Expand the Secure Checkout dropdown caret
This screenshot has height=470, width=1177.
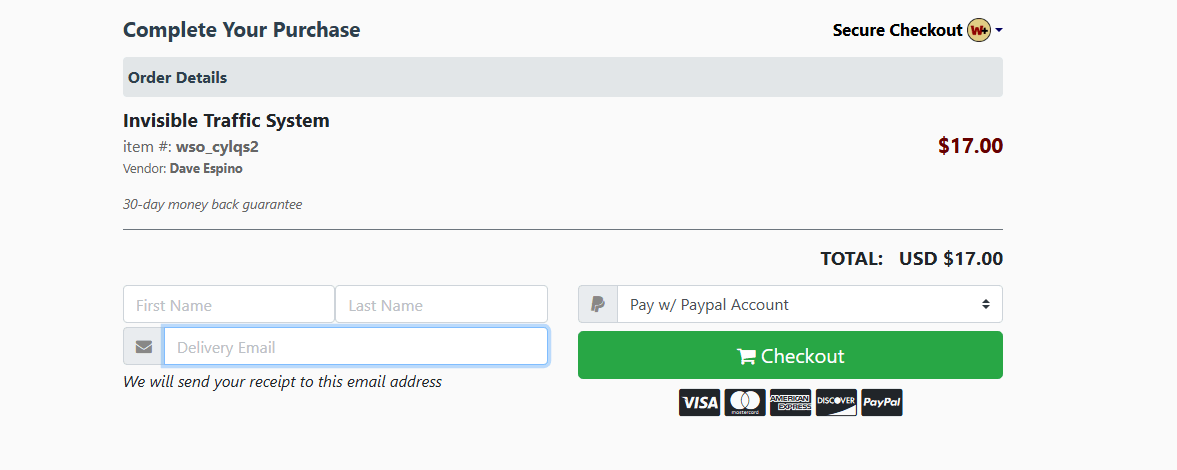999,31
